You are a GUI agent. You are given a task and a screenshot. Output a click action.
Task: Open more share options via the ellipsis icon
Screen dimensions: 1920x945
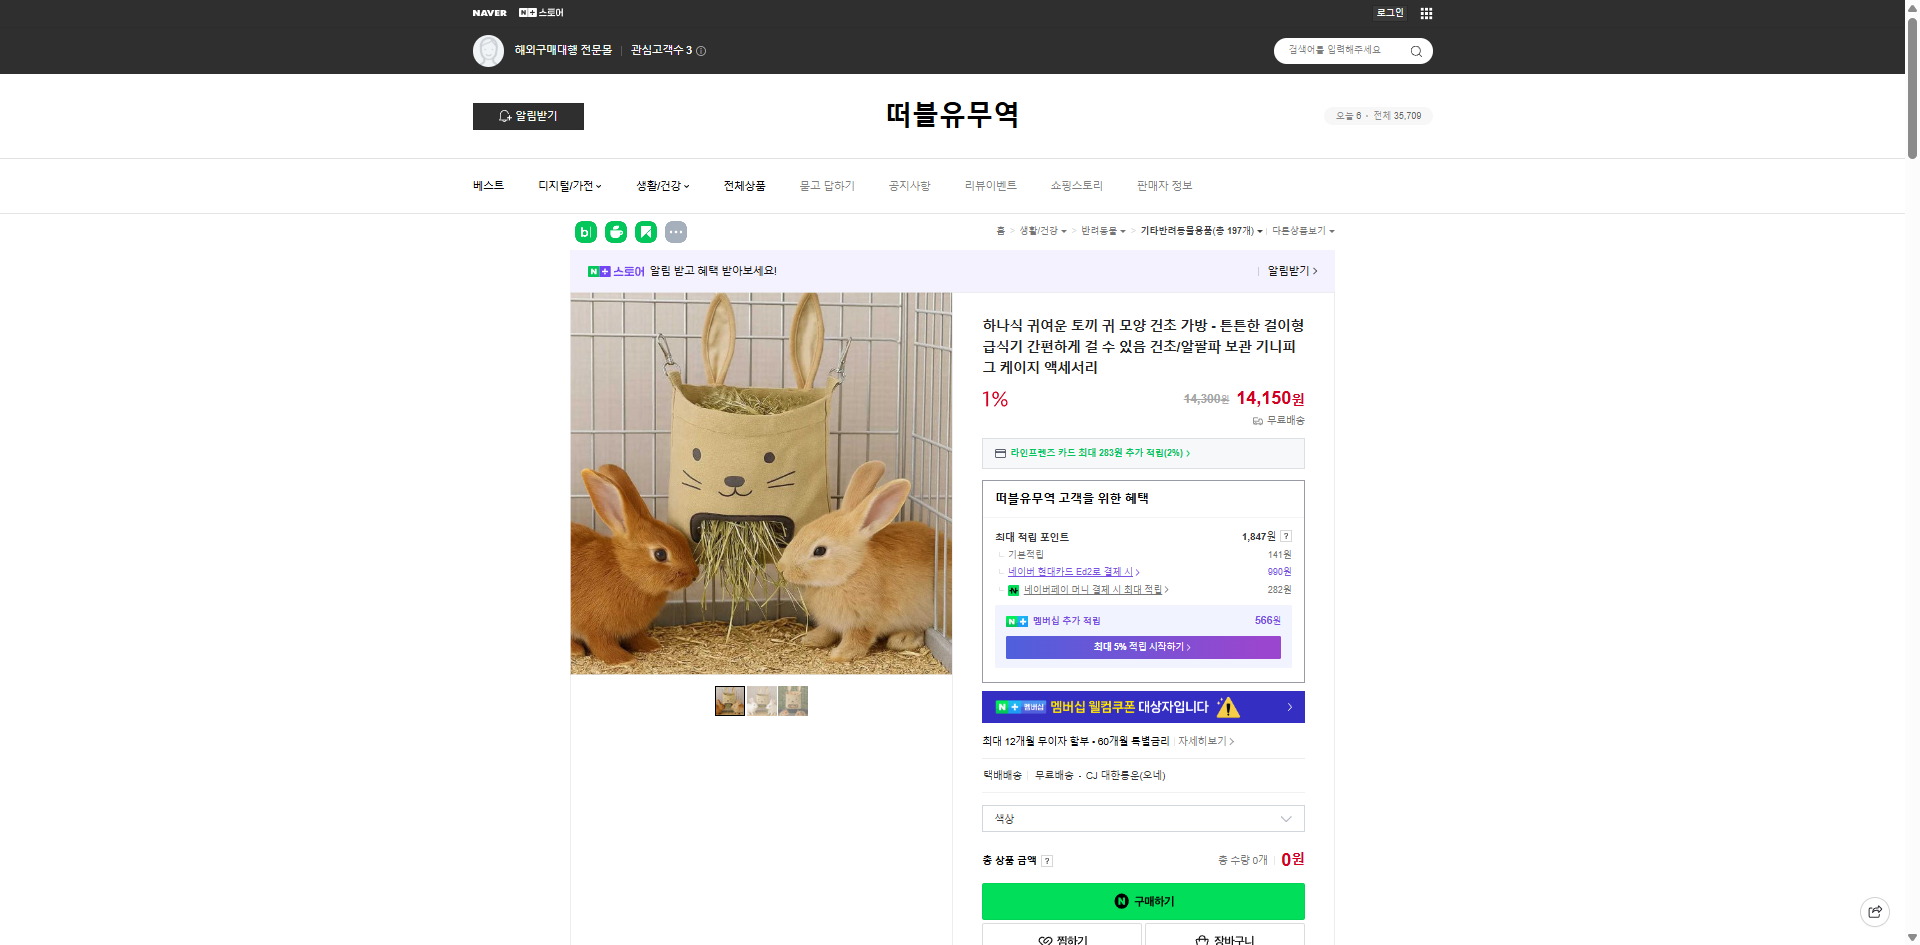point(676,231)
